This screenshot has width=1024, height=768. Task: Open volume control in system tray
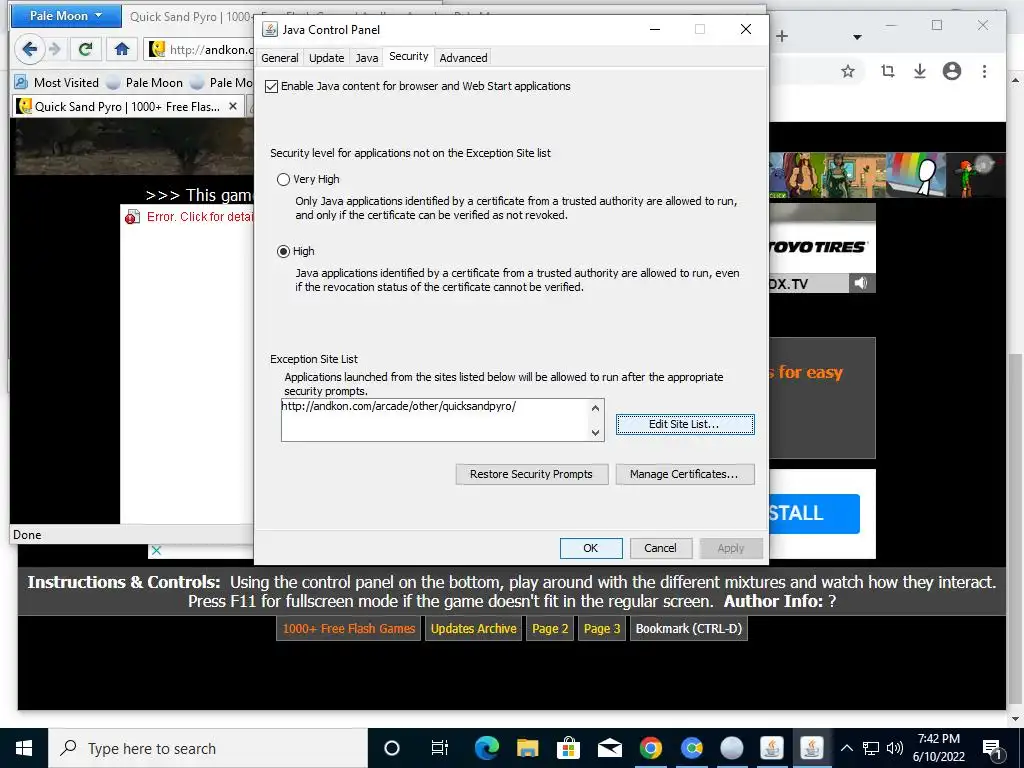(895, 748)
